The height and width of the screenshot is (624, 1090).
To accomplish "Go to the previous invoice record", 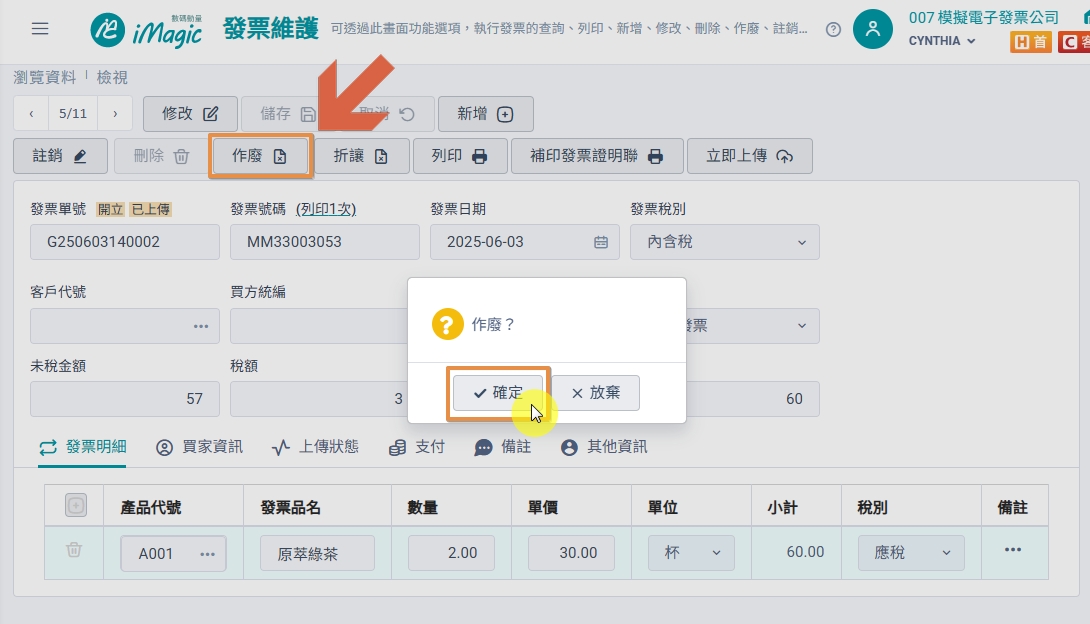I will click(31, 113).
